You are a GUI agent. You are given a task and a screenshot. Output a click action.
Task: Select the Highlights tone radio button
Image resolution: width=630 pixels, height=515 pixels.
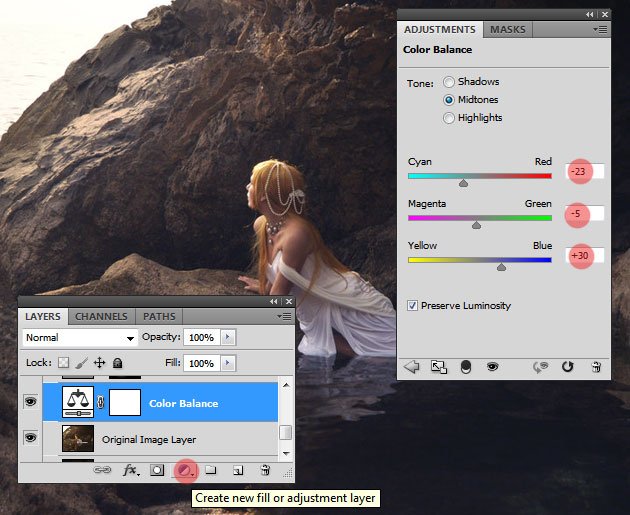[x=449, y=118]
